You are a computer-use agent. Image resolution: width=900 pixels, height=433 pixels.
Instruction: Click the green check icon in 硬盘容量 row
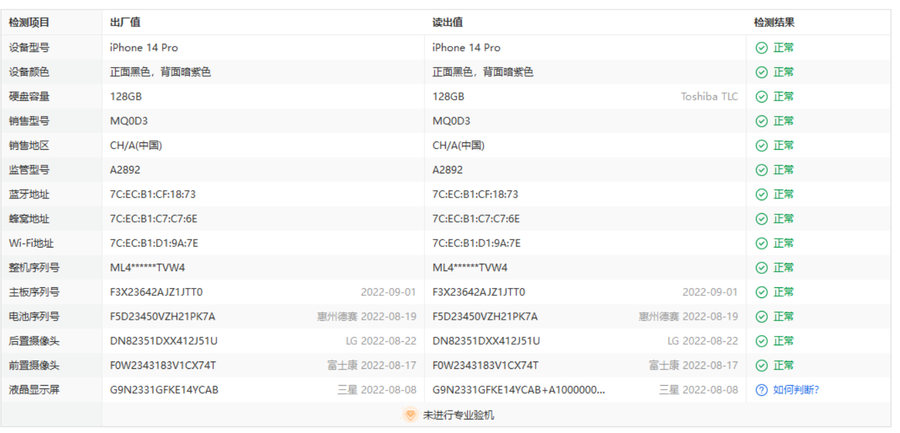(x=761, y=96)
